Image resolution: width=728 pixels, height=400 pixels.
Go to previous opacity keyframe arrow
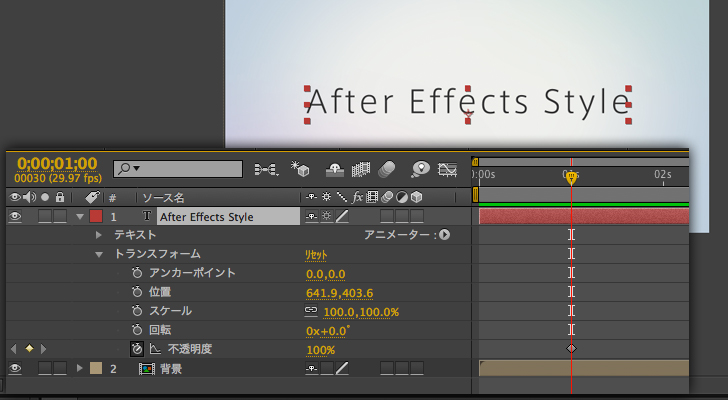[x=13, y=348]
